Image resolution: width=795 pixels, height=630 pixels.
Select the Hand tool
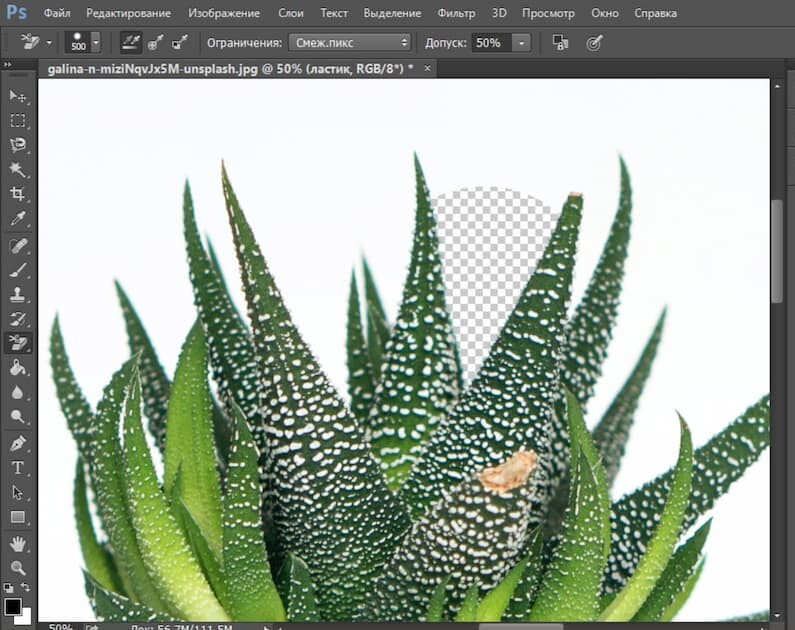pyautogui.click(x=18, y=544)
